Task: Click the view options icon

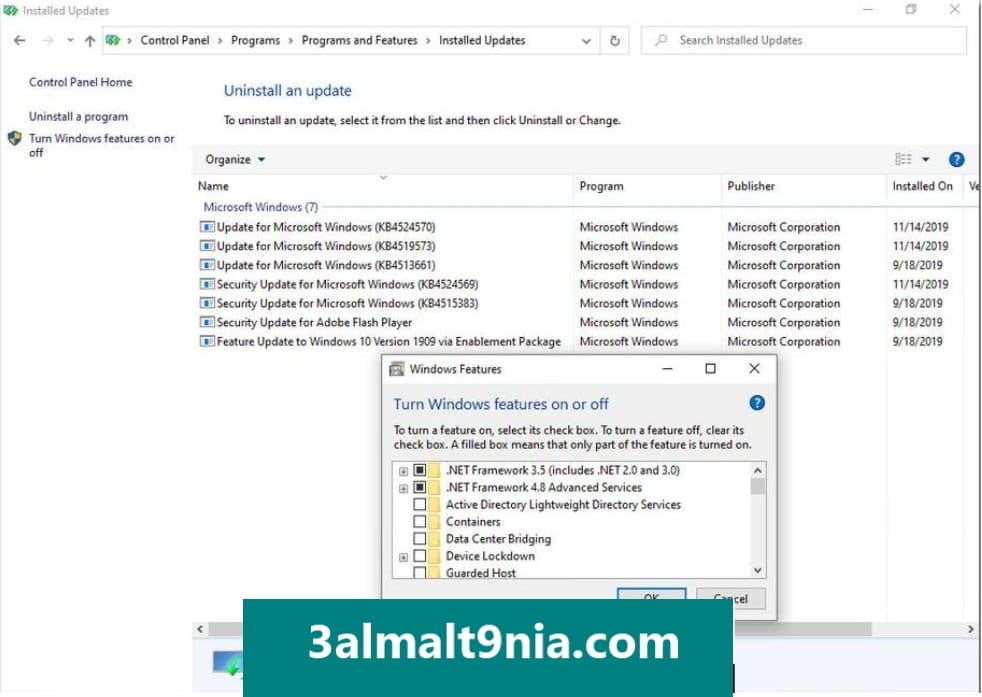Action: [903, 160]
